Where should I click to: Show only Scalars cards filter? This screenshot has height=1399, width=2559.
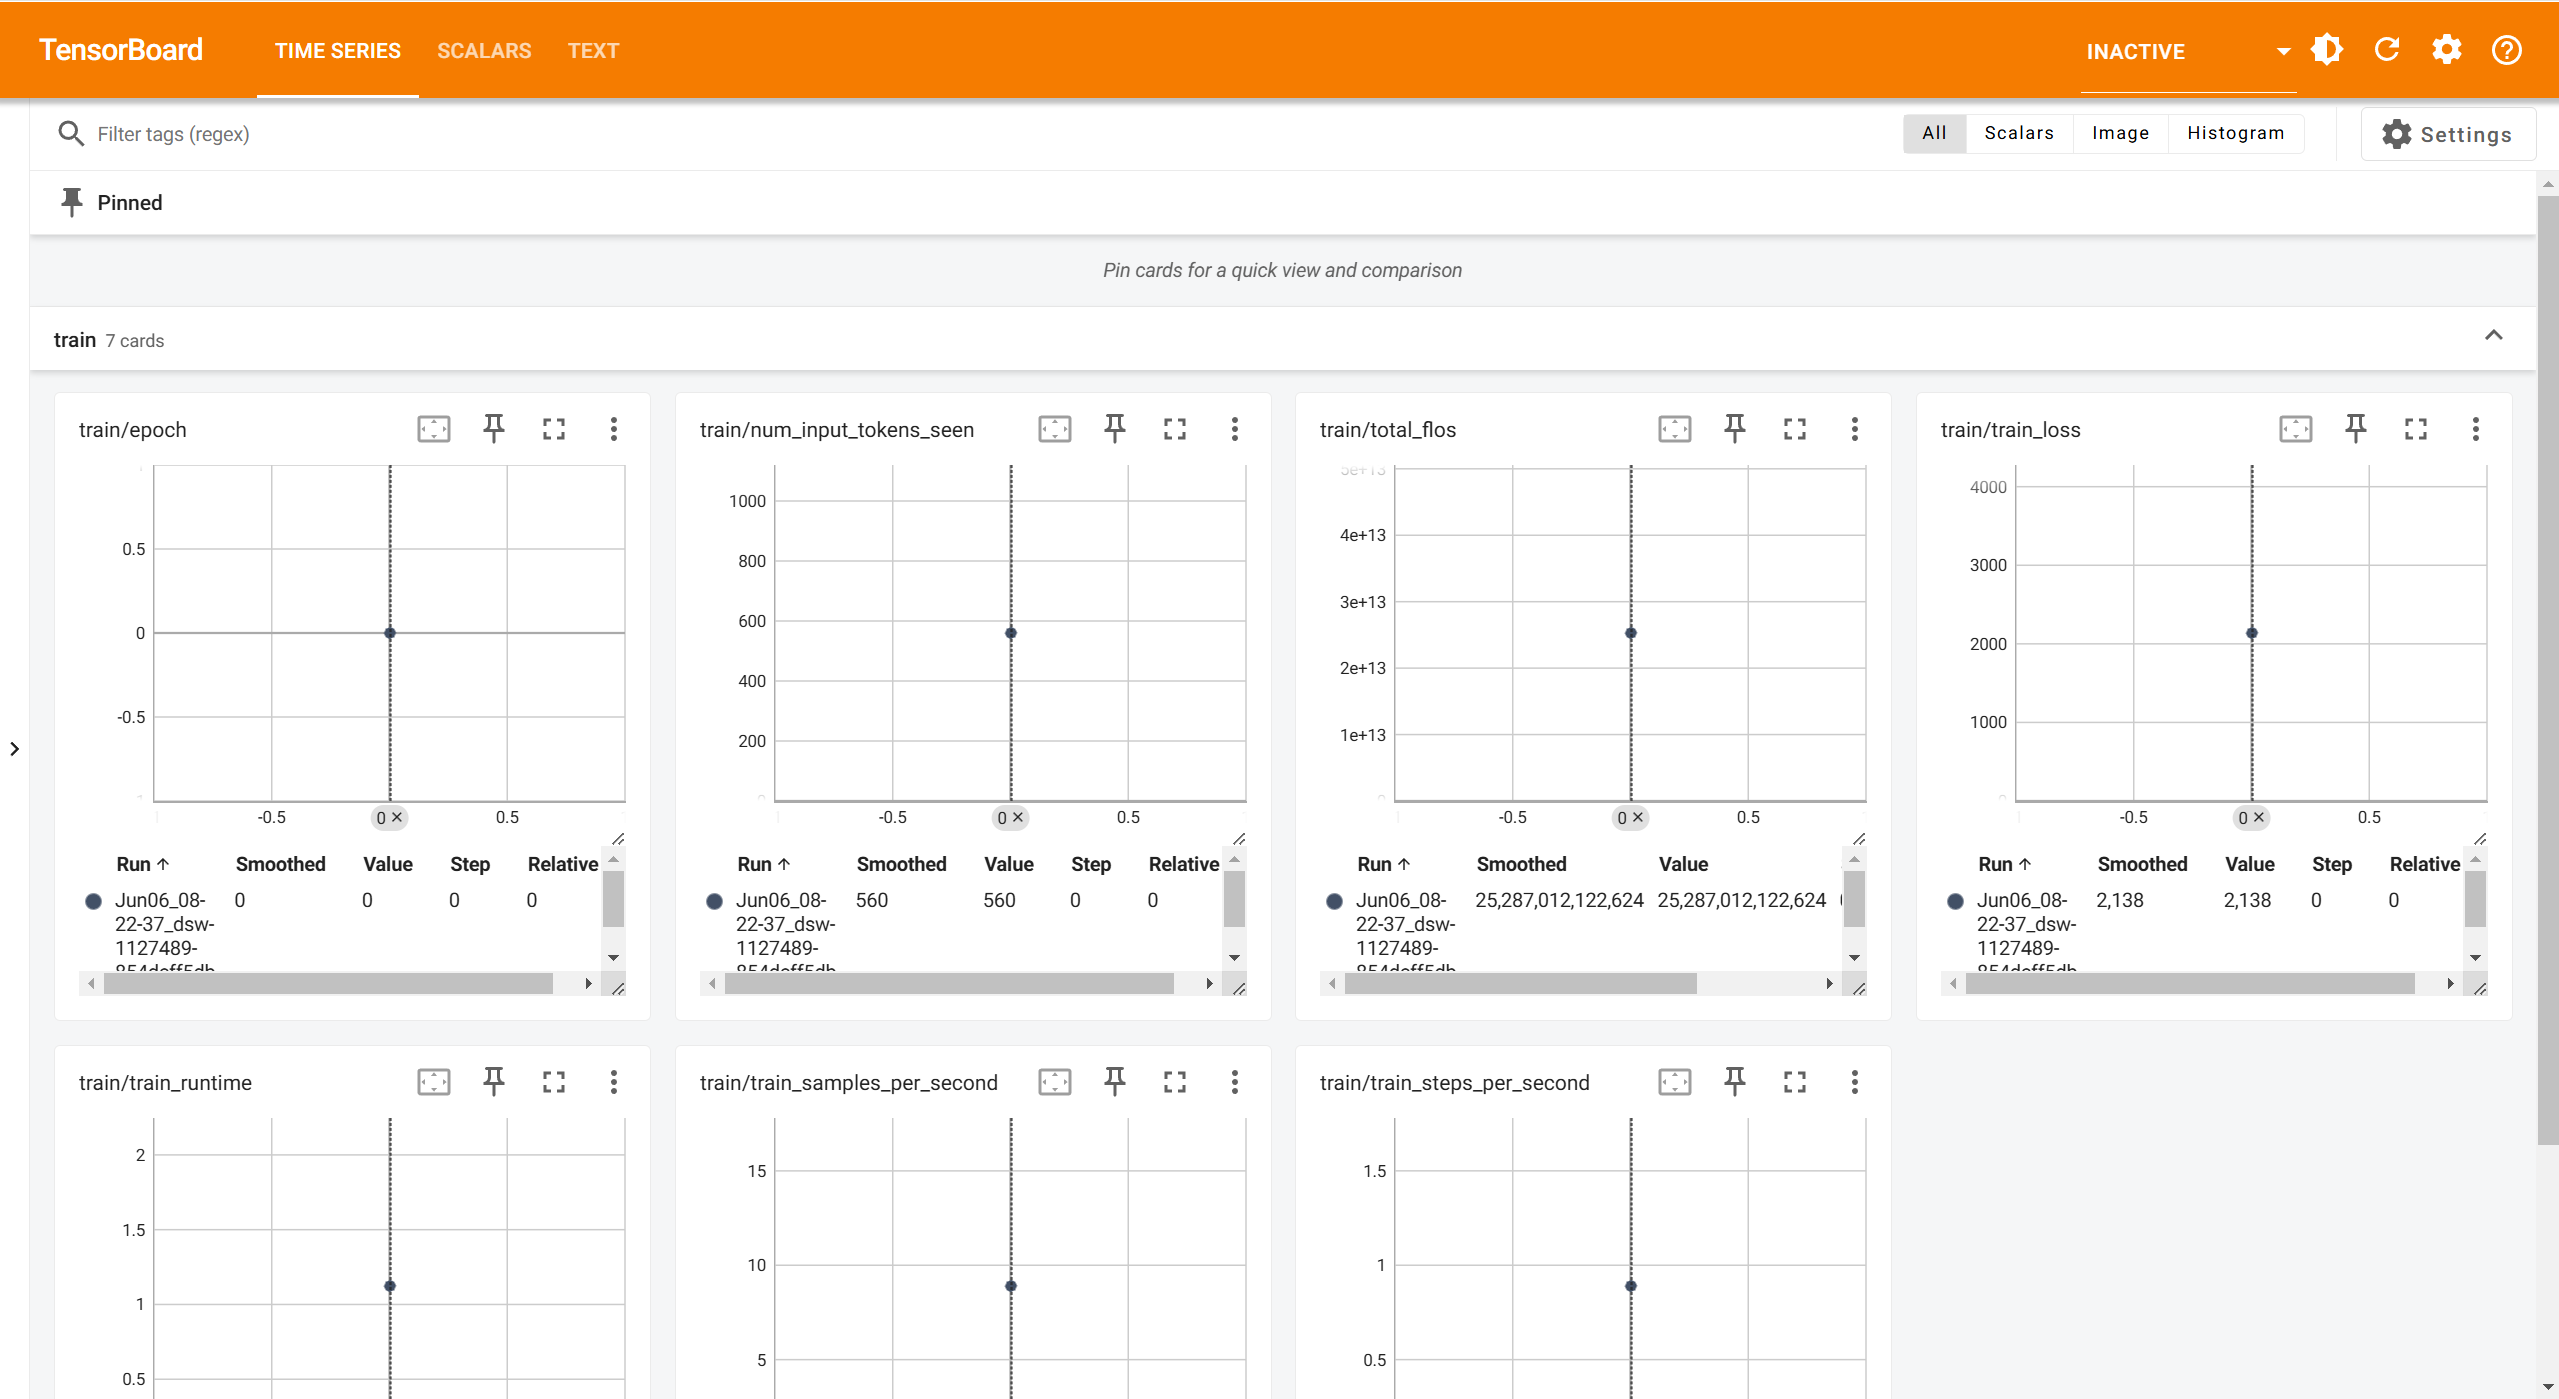(2019, 133)
